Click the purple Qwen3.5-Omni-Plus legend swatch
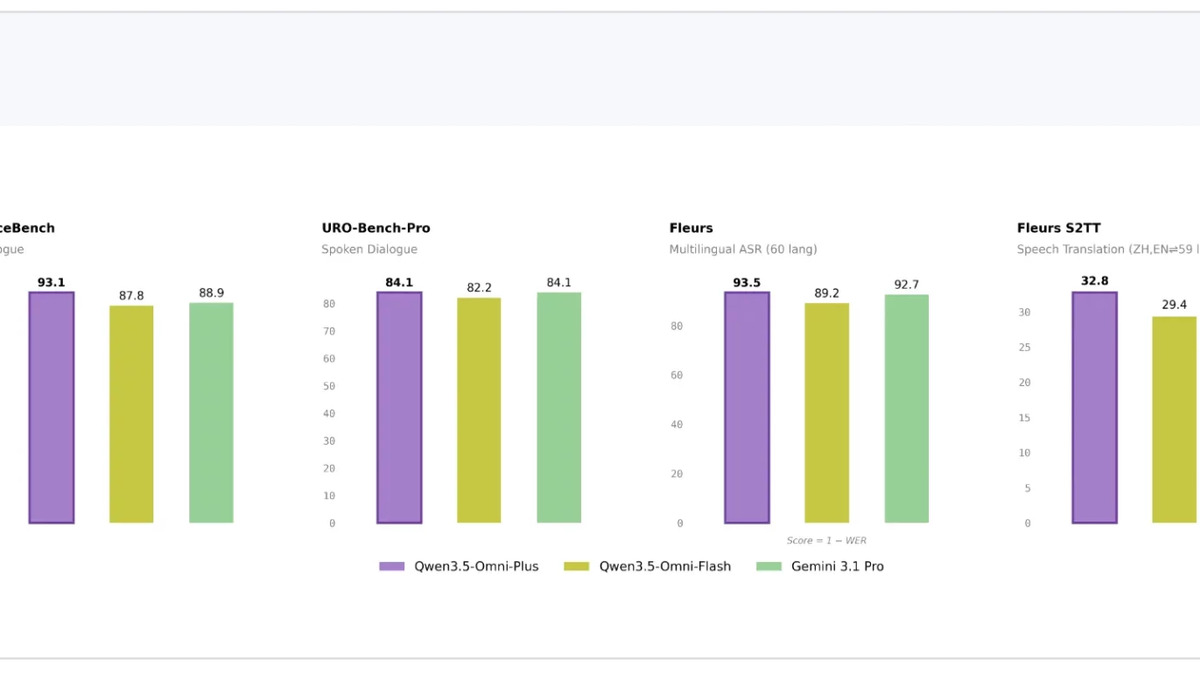Screen dimensions: 1200x675 click(x=390, y=566)
